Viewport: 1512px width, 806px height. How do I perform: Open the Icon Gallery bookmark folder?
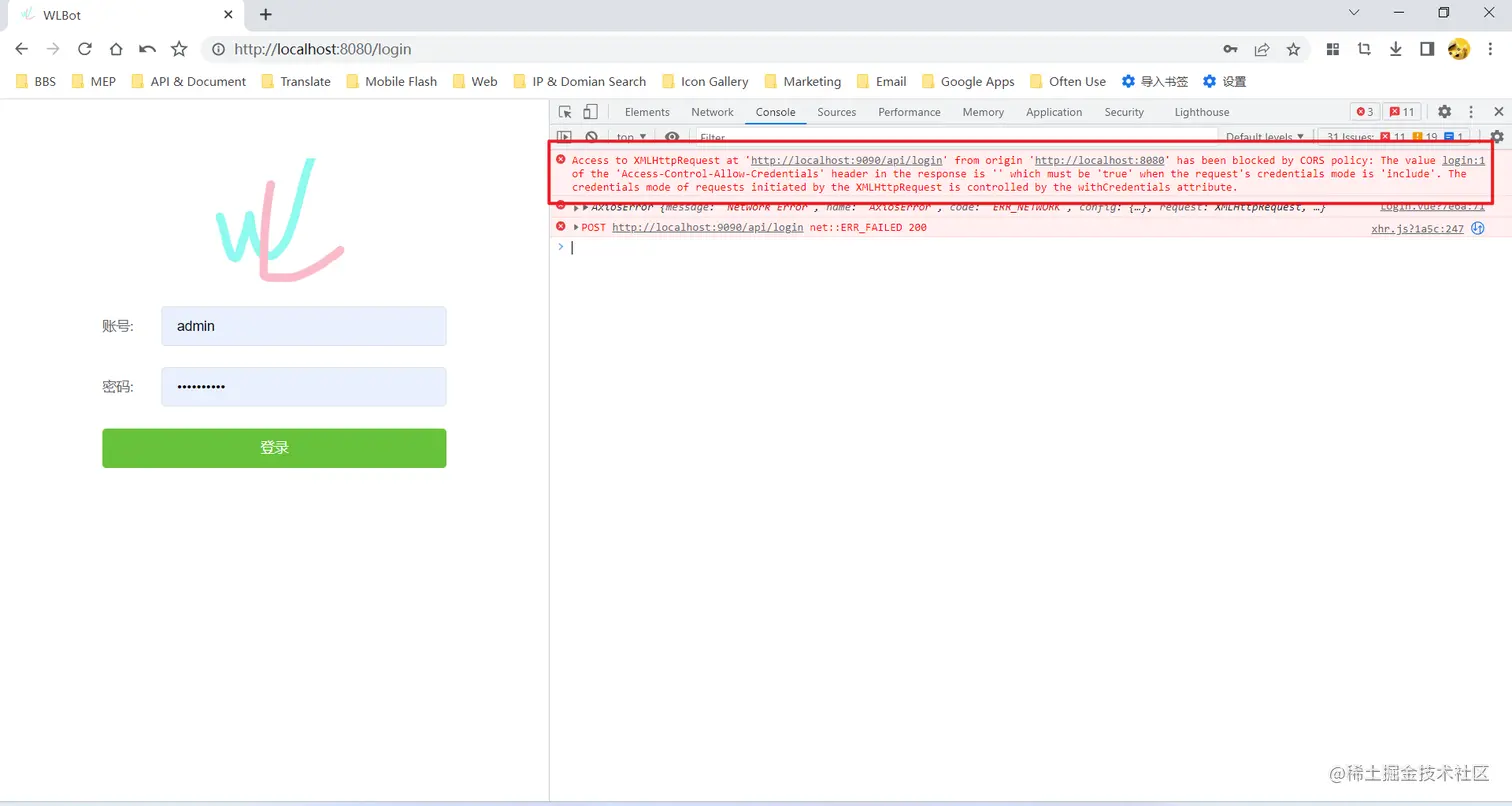(x=704, y=81)
